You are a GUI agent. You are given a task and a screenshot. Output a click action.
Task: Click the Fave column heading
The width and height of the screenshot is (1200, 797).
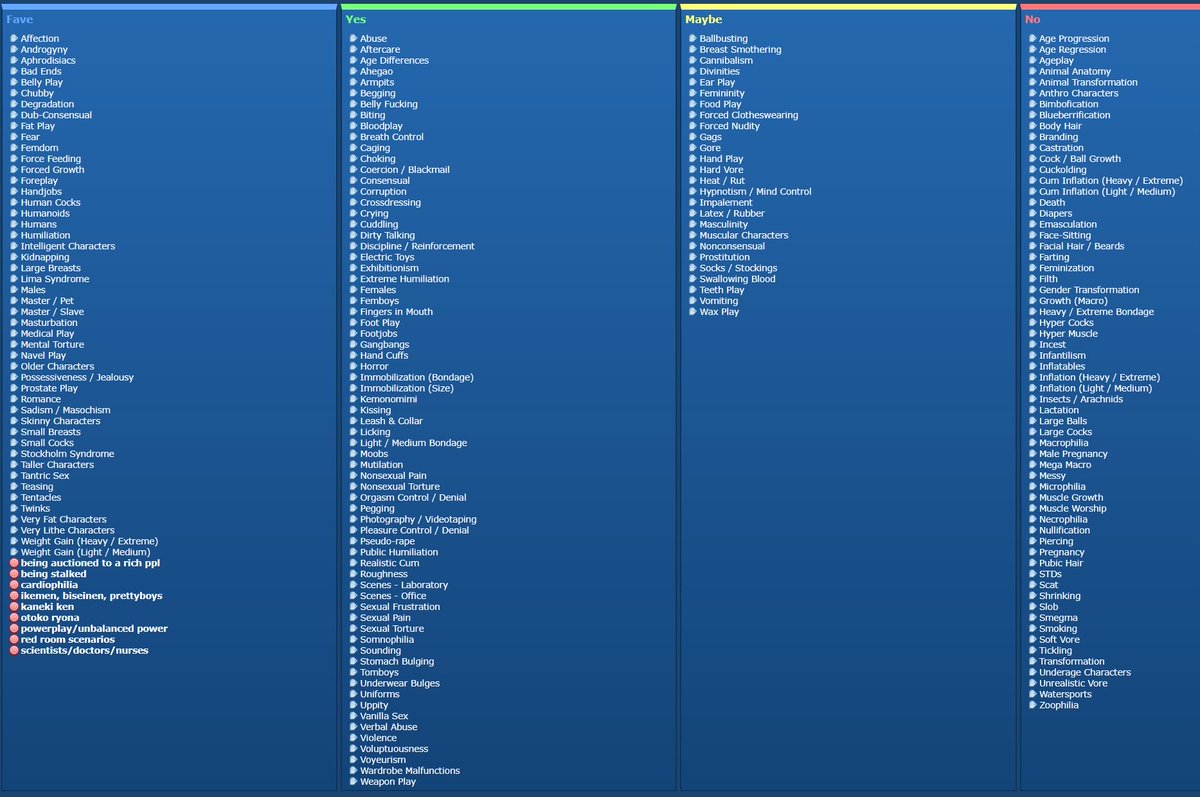coord(19,19)
